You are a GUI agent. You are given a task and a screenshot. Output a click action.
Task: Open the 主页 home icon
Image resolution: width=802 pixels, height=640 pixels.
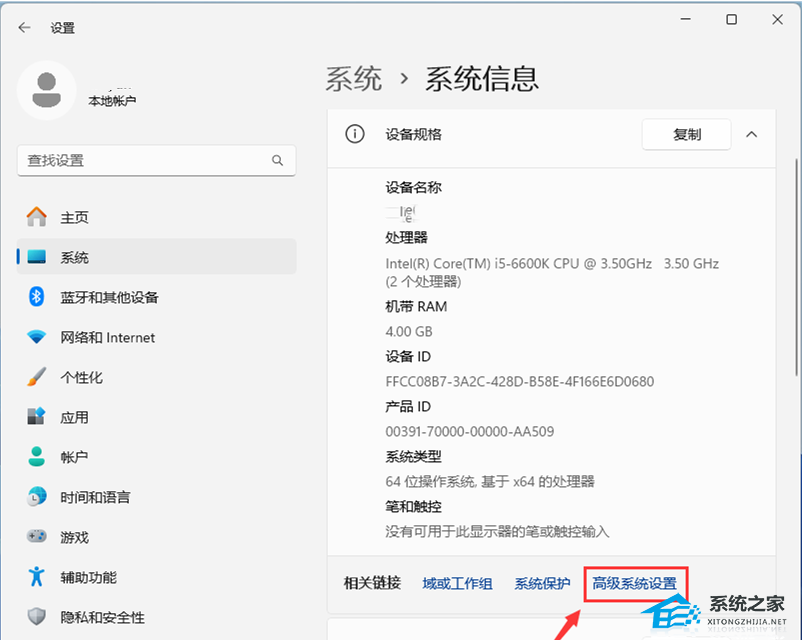pos(37,217)
